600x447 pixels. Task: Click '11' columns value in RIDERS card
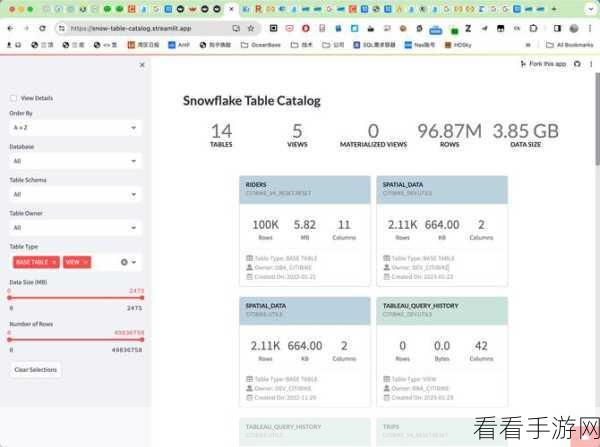(x=344, y=225)
